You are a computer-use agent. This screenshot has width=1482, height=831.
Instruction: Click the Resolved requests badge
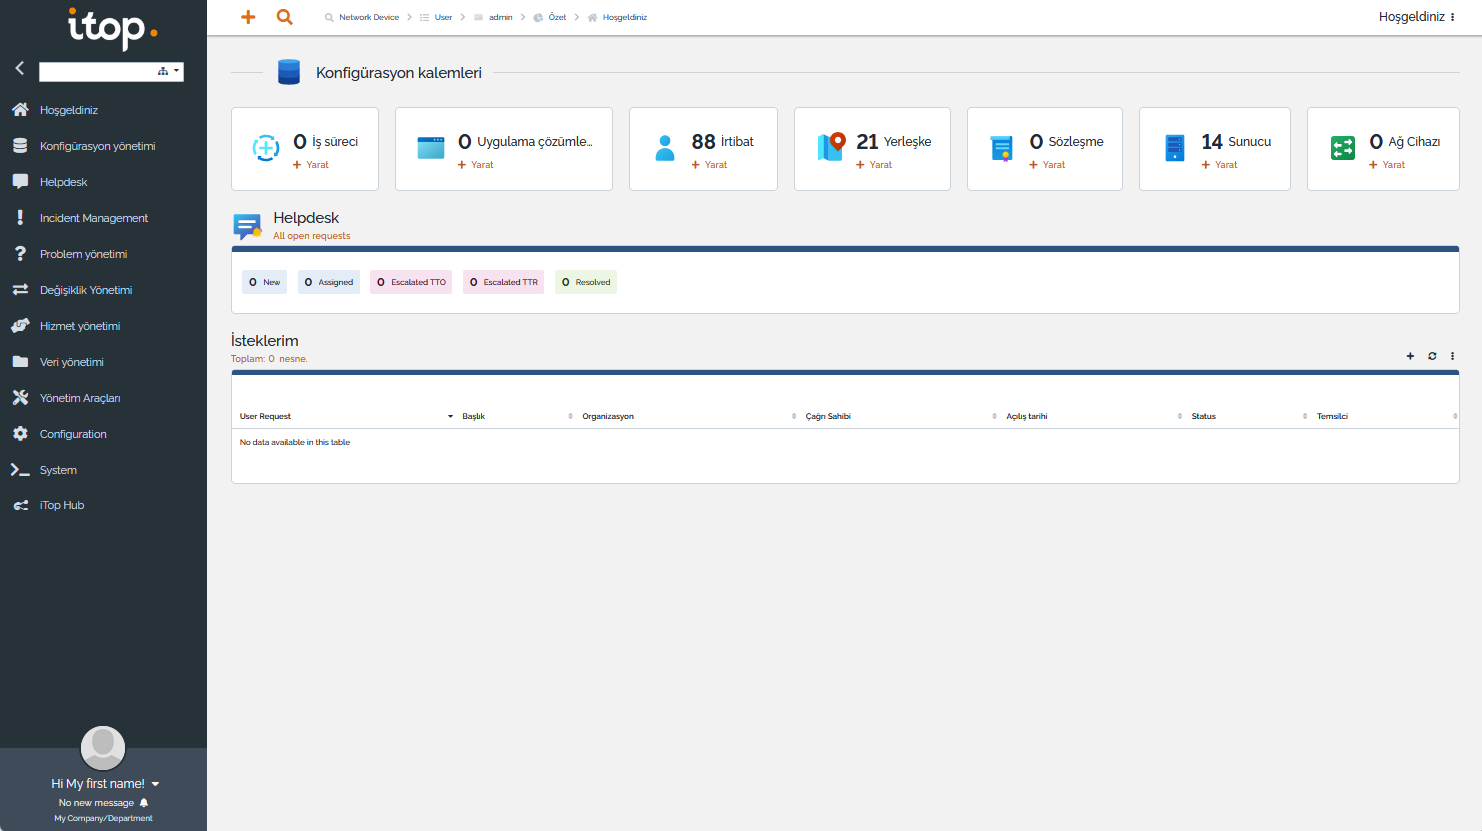(x=586, y=282)
